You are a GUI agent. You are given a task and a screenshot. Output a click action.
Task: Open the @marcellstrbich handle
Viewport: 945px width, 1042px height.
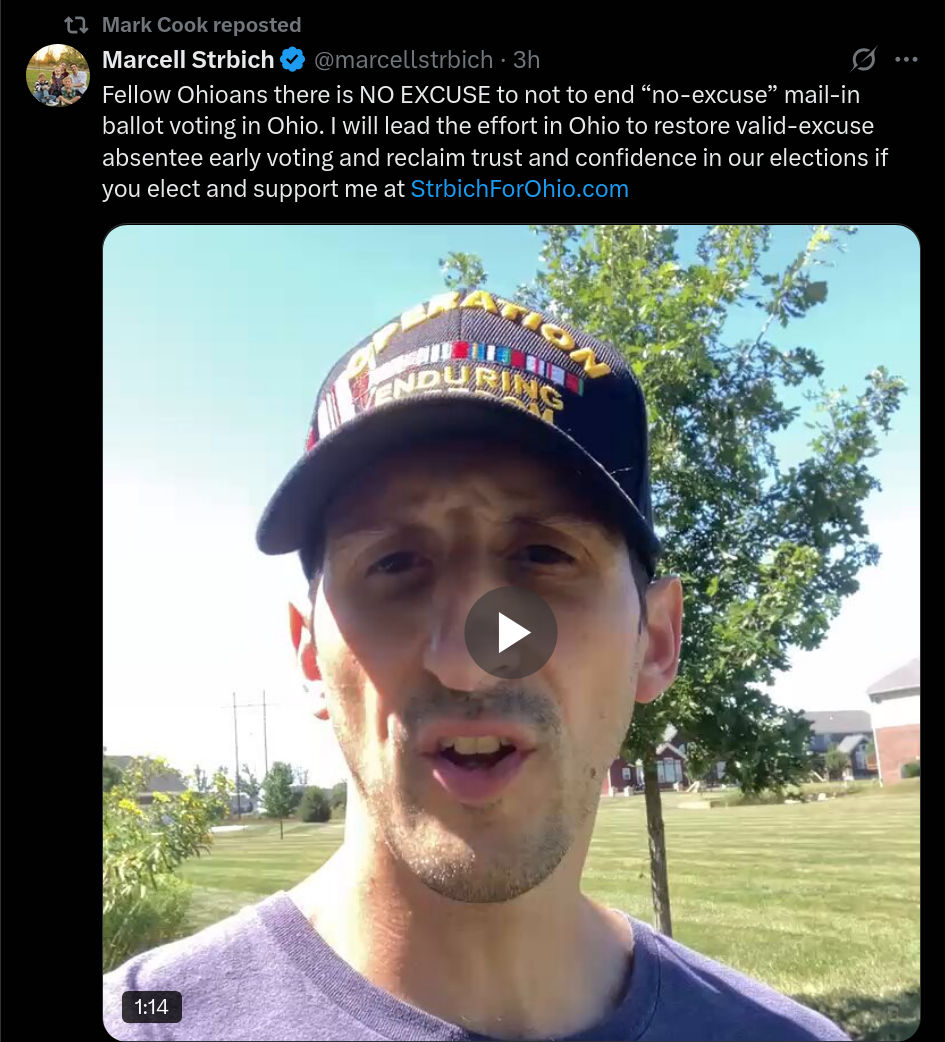click(x=403, y=60)
